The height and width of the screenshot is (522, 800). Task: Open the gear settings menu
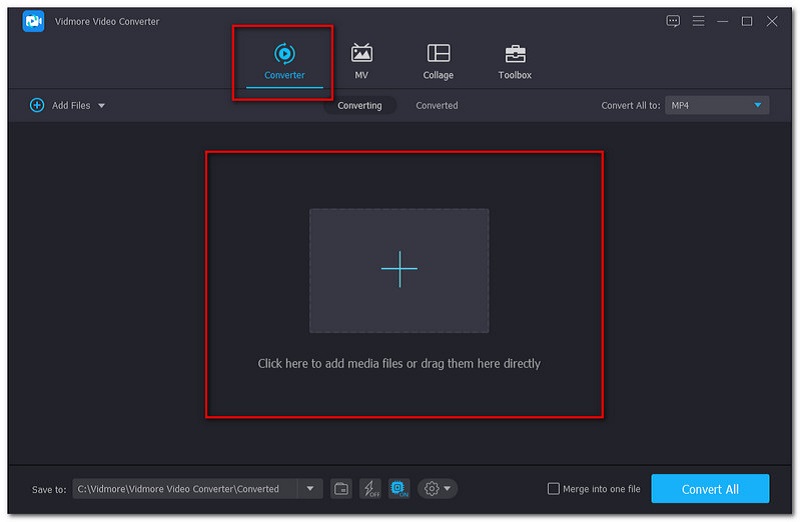437,489
